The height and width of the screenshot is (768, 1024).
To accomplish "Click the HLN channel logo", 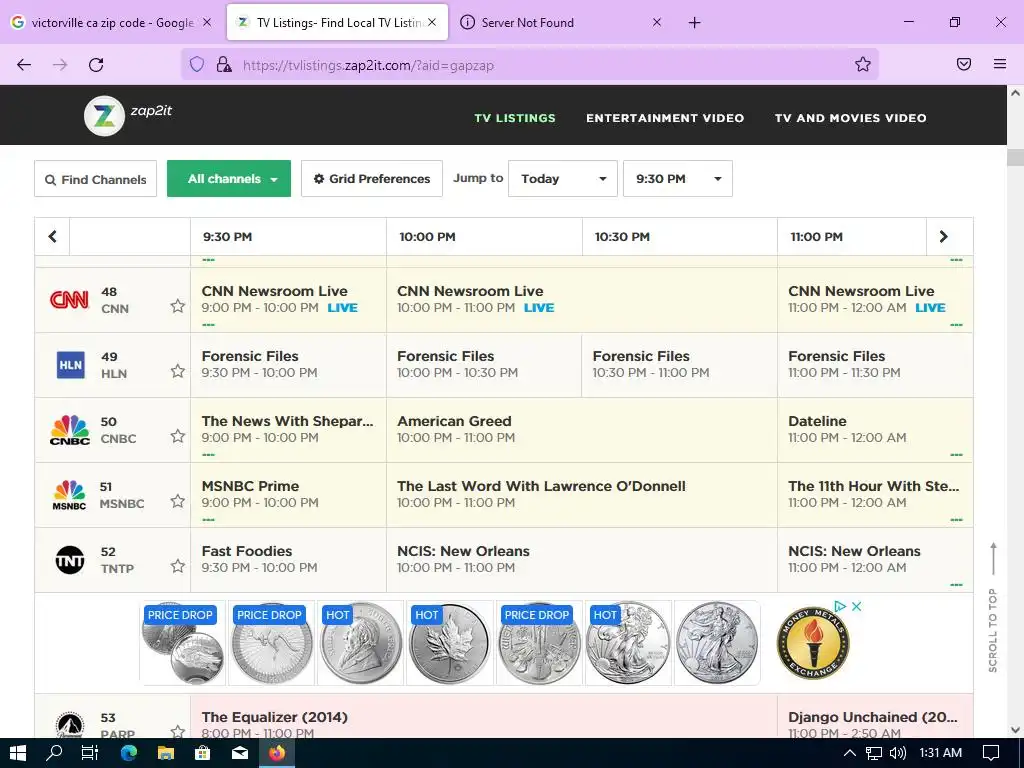I will (71, 365).
